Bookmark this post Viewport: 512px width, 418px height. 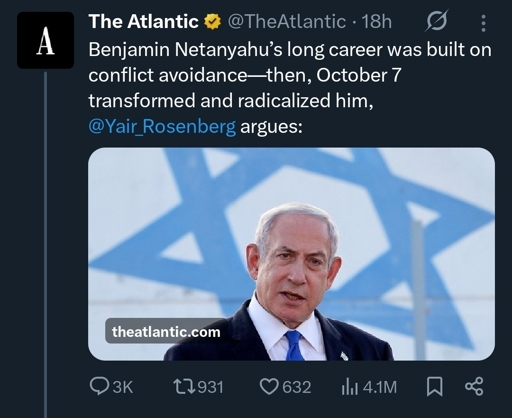point(435,387)
